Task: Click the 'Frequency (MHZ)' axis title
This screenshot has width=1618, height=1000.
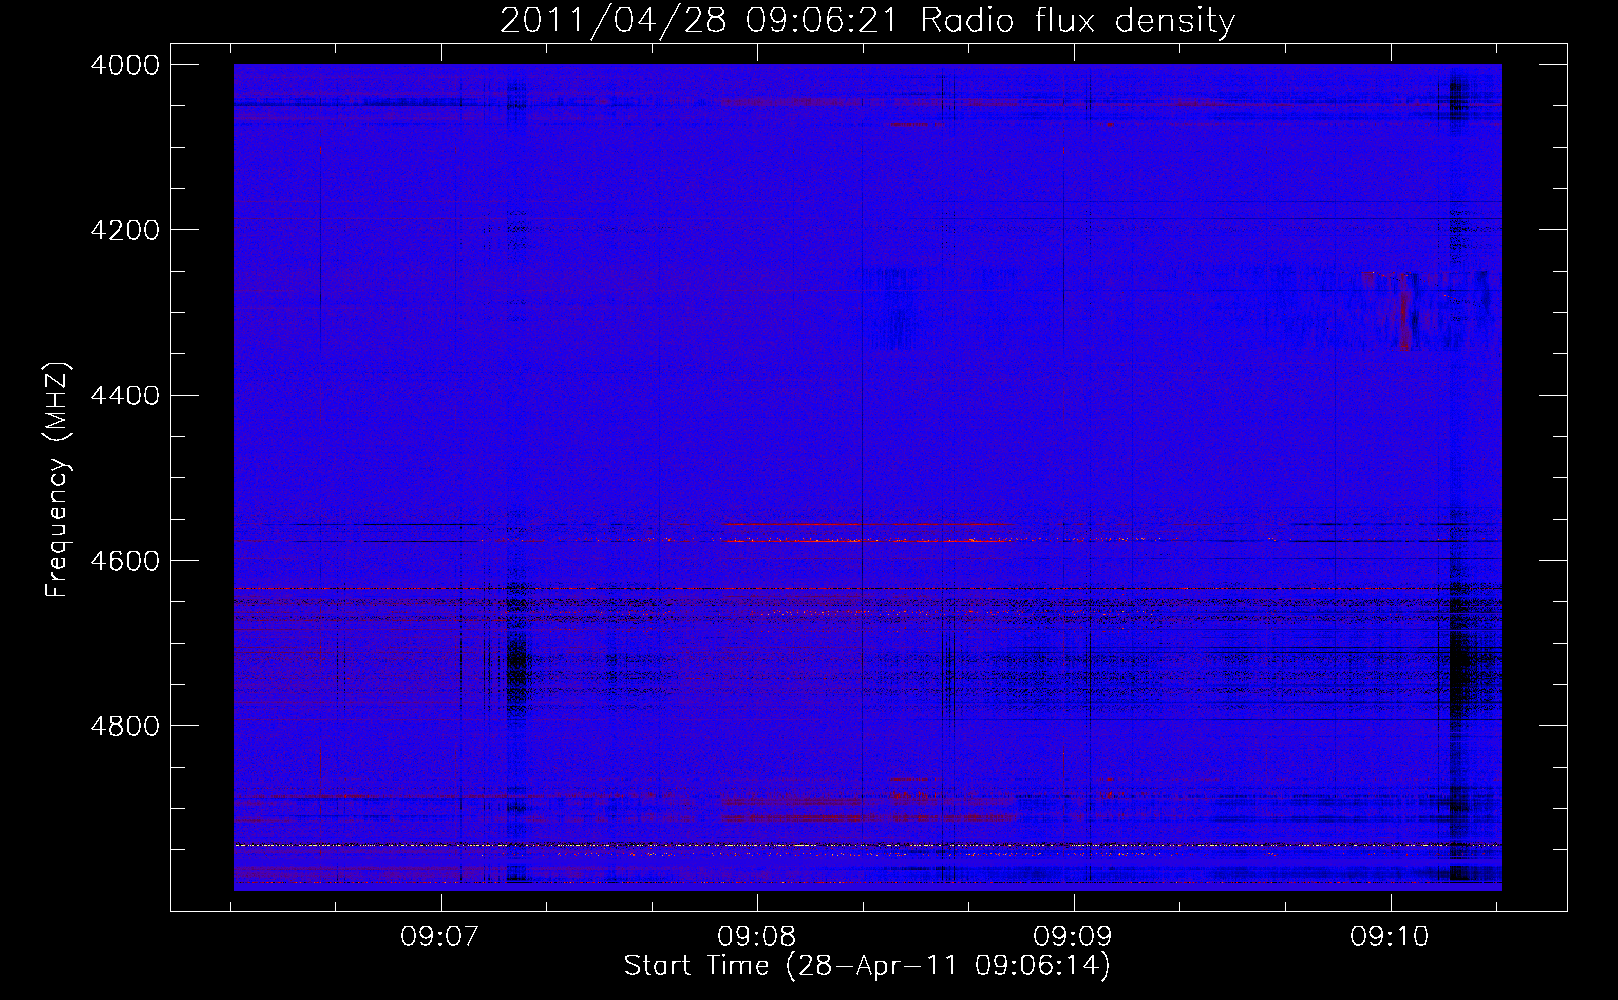Action: click(x=58, y=480)
